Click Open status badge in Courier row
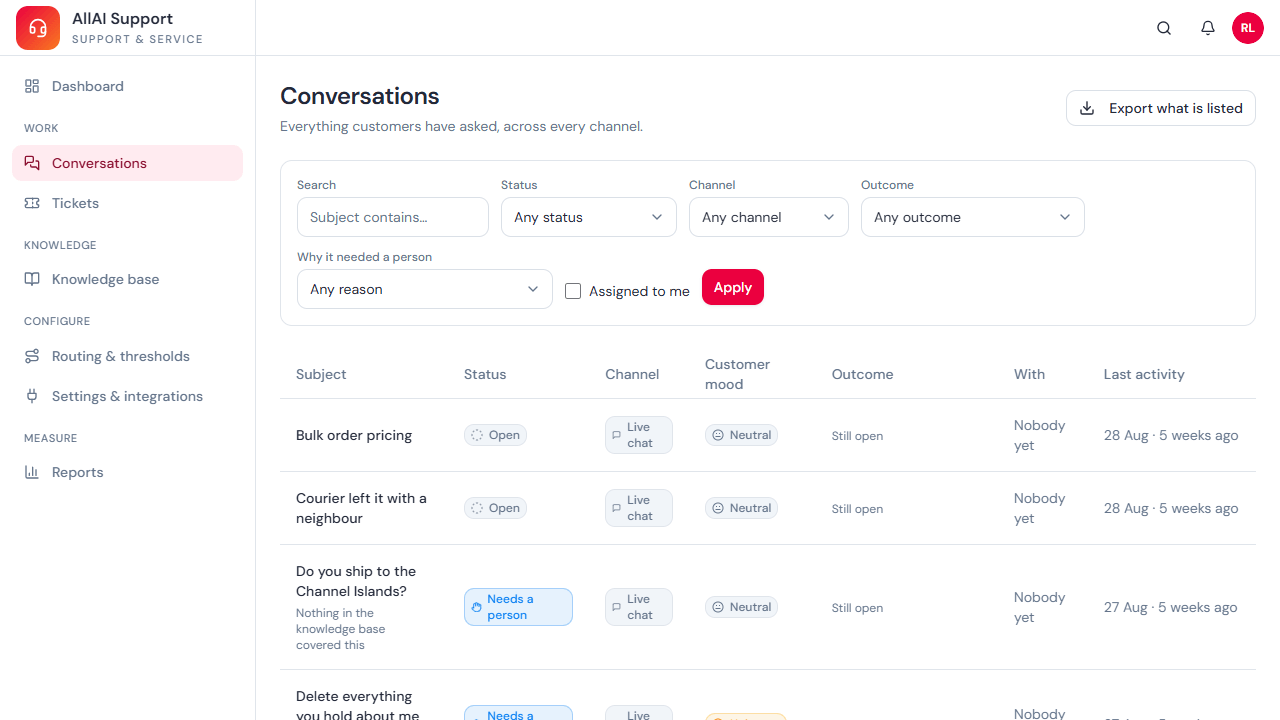The image size is (1280, 720). (495, 508)
